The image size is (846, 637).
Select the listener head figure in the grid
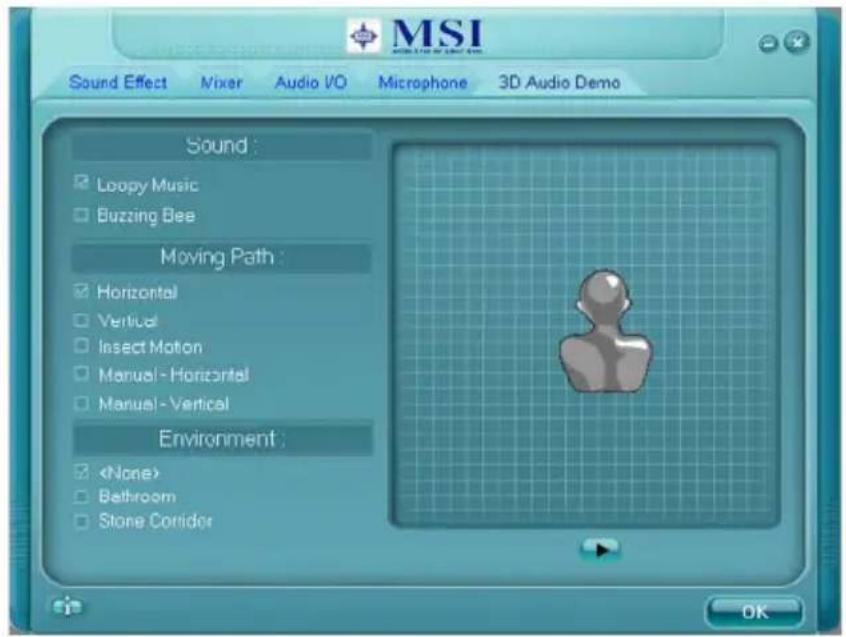pos(605,331)
